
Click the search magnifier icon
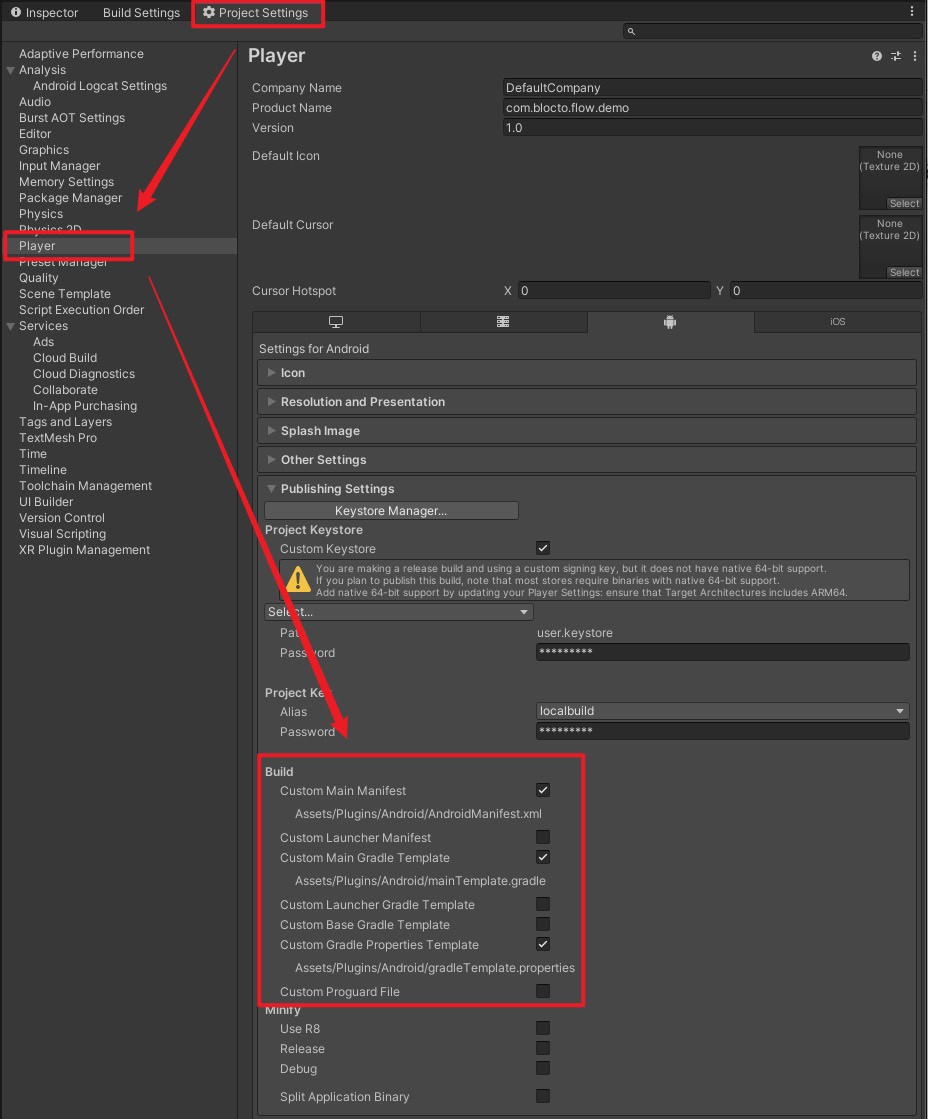click(x=631, y=31)
